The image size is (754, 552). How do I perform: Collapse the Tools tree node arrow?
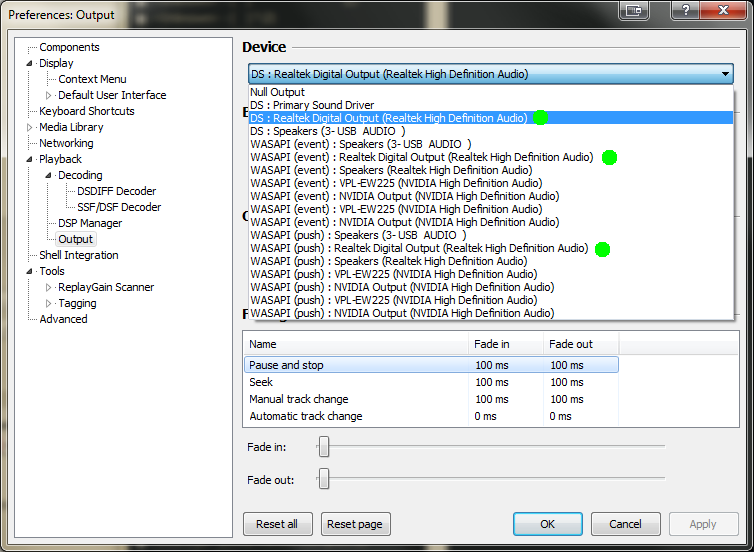coord(29,271)
